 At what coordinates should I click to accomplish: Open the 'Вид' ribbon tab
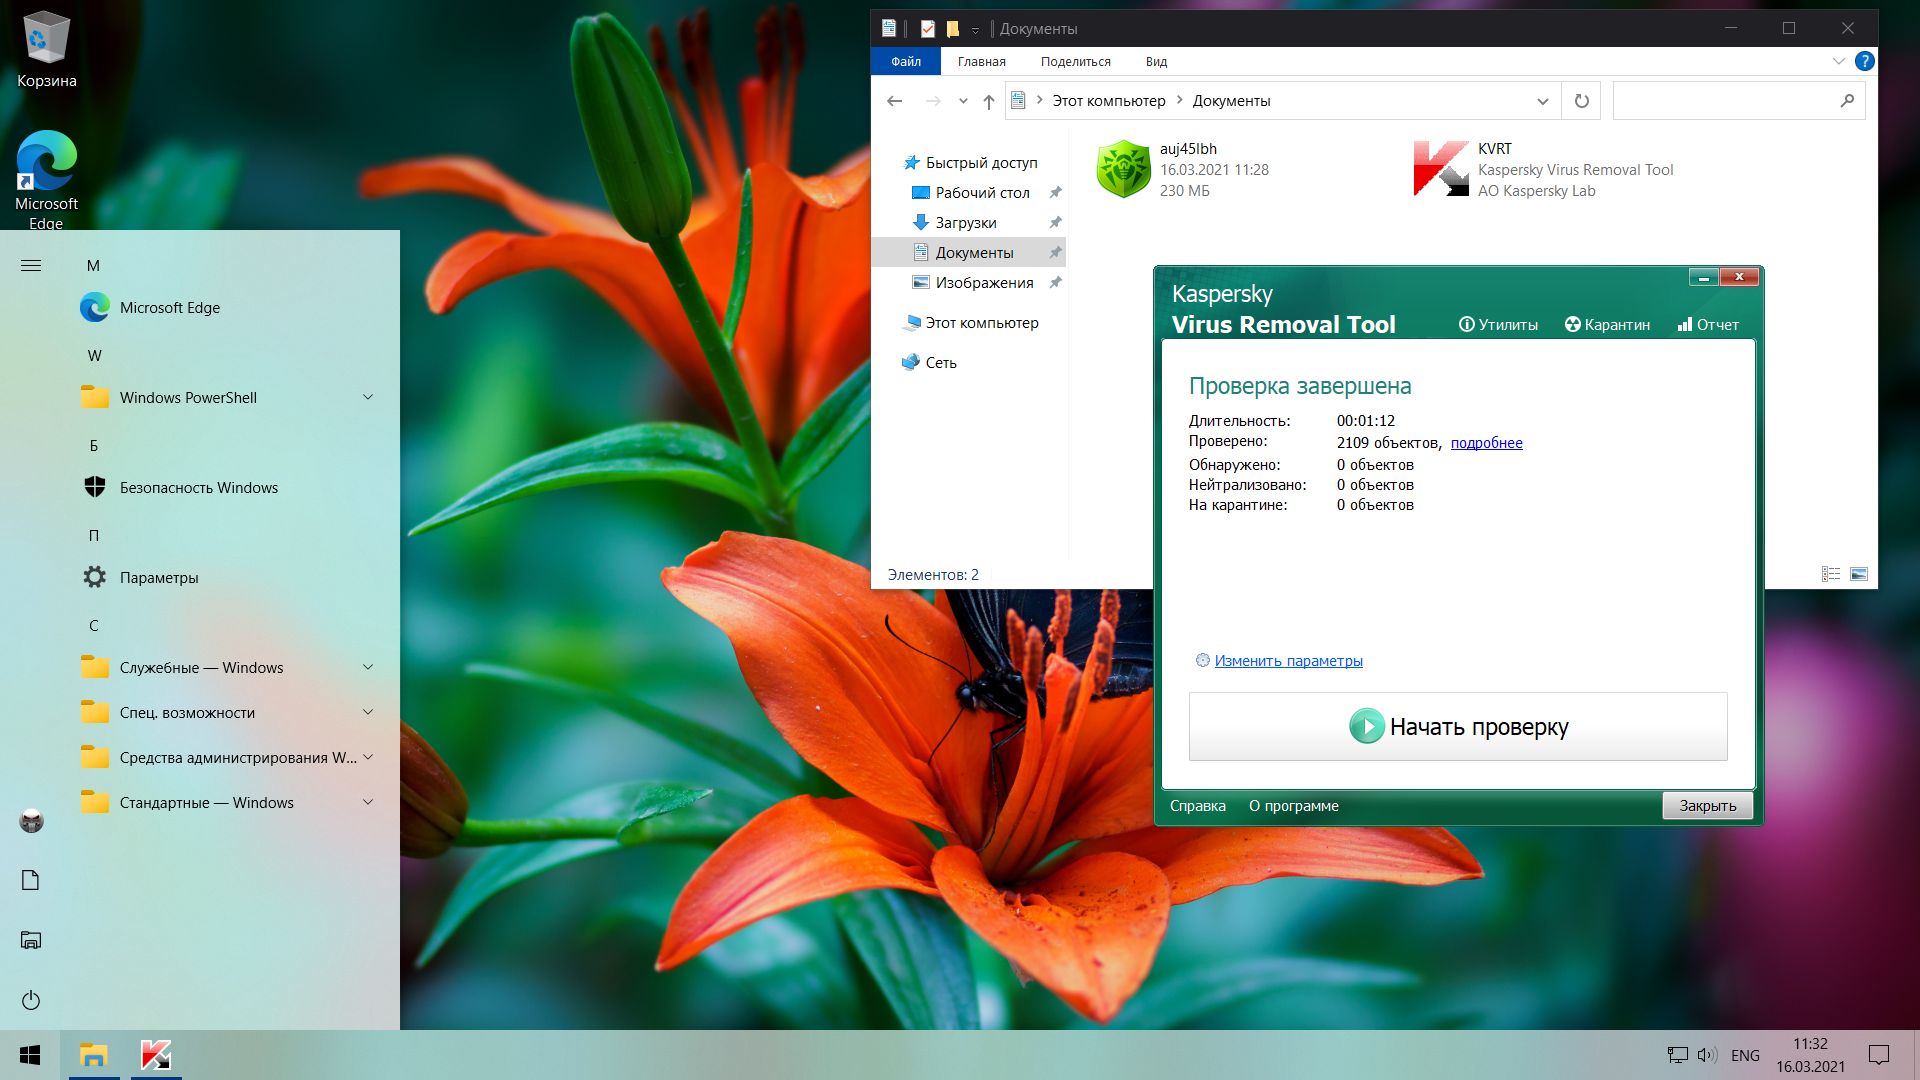click(1156, 62)
